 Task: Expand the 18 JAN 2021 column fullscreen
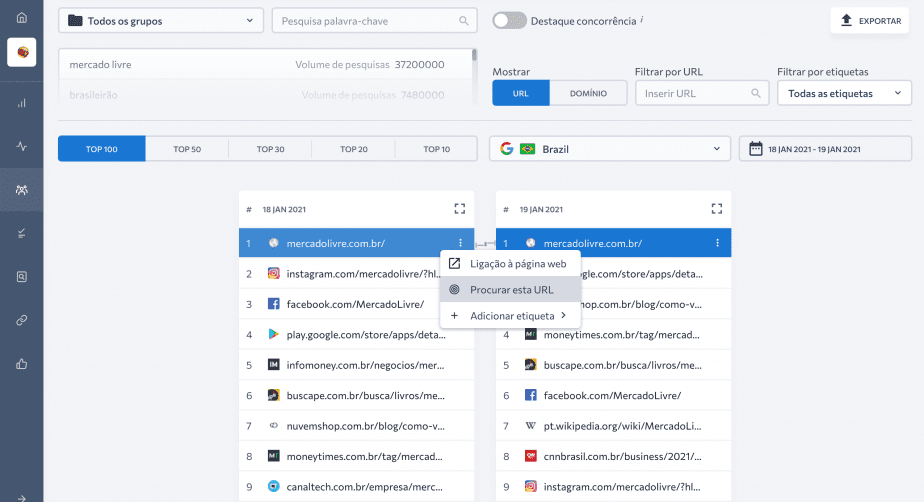[460, 209]
